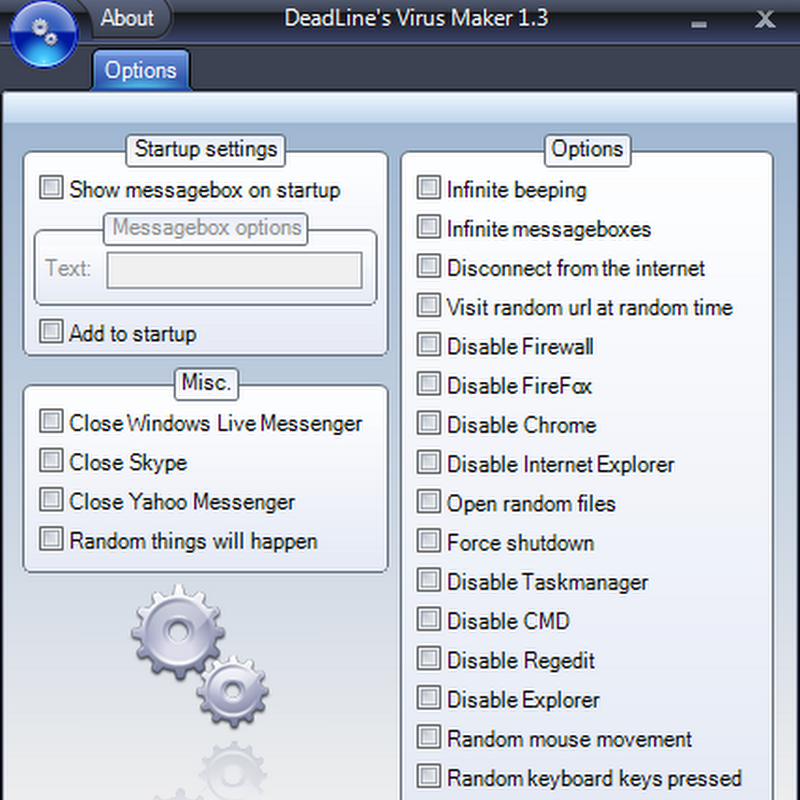Switch to the Options tab
Viewport: 800px width, 800px height.
pyautogui.click(x=141, y=70)
